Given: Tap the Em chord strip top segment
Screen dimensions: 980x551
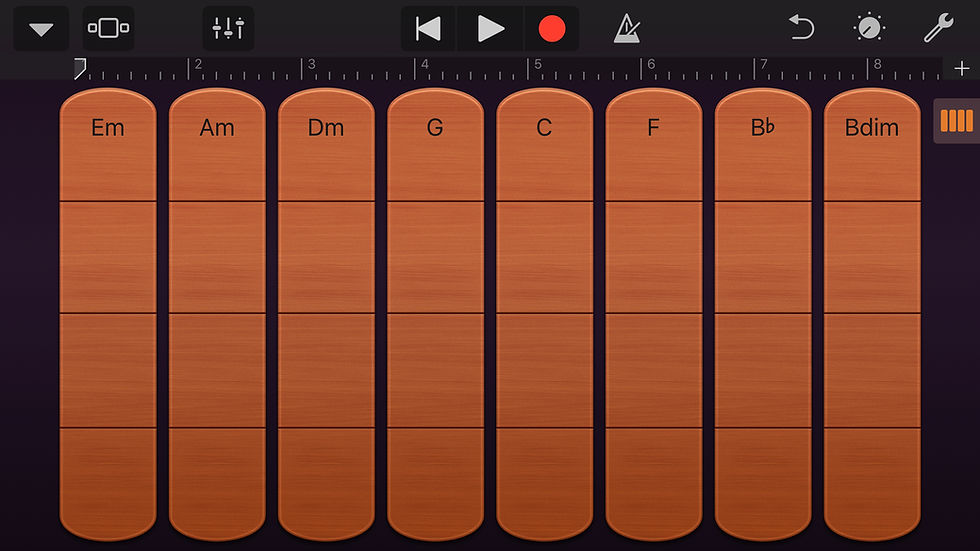Looking at the screenshot, I should 108,145.
